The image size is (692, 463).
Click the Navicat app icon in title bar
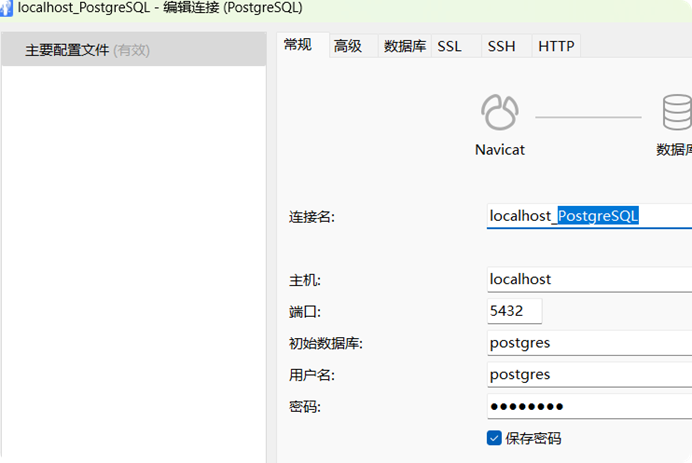coord(6,8)
